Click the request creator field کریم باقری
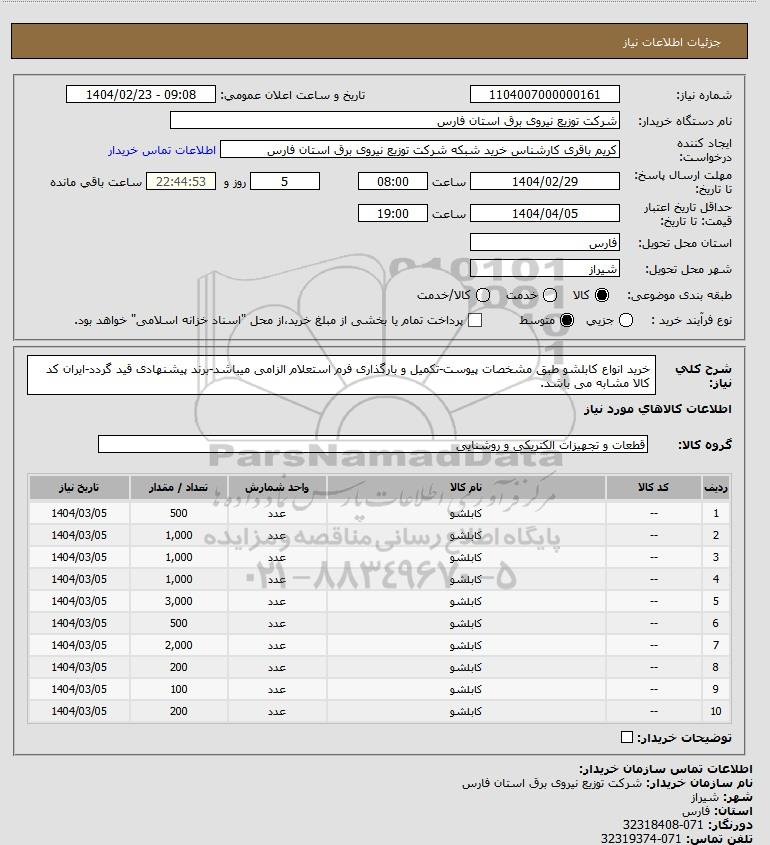The image size is (770, 845). pyautogui.click(x=420, y=150)
